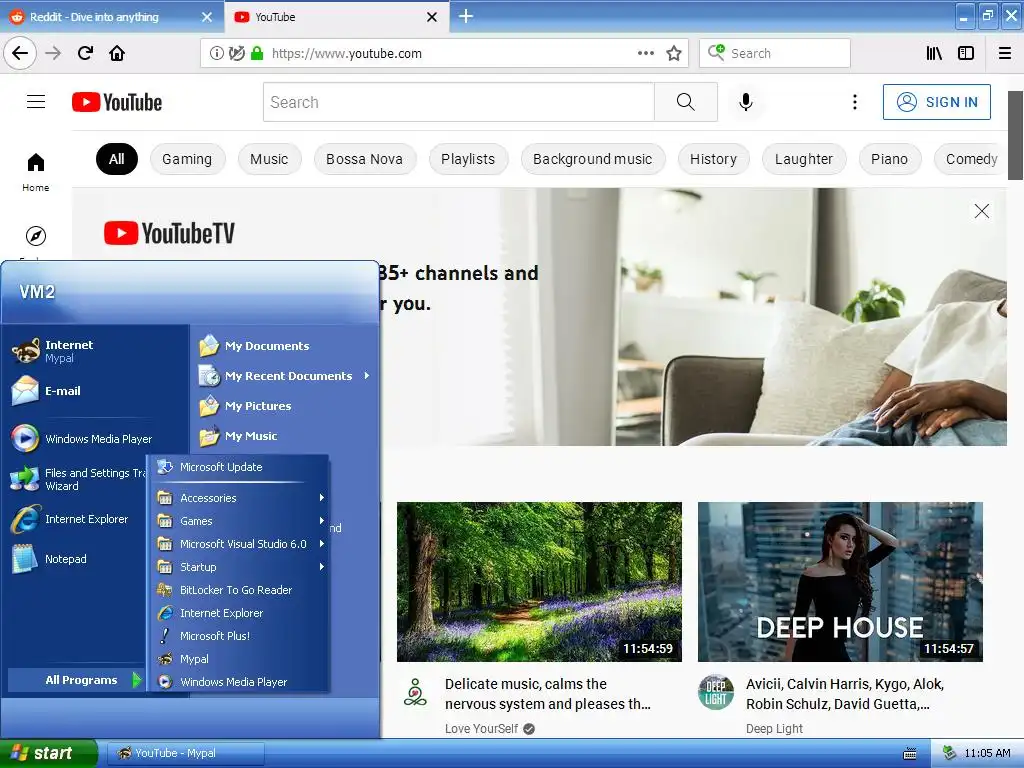Search with voice microphone icon

coord(746,102)
